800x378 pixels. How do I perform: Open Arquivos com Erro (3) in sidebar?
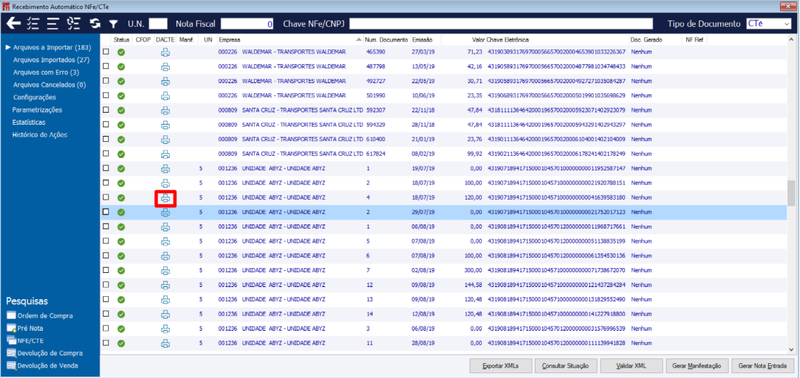tap(46, 72)
